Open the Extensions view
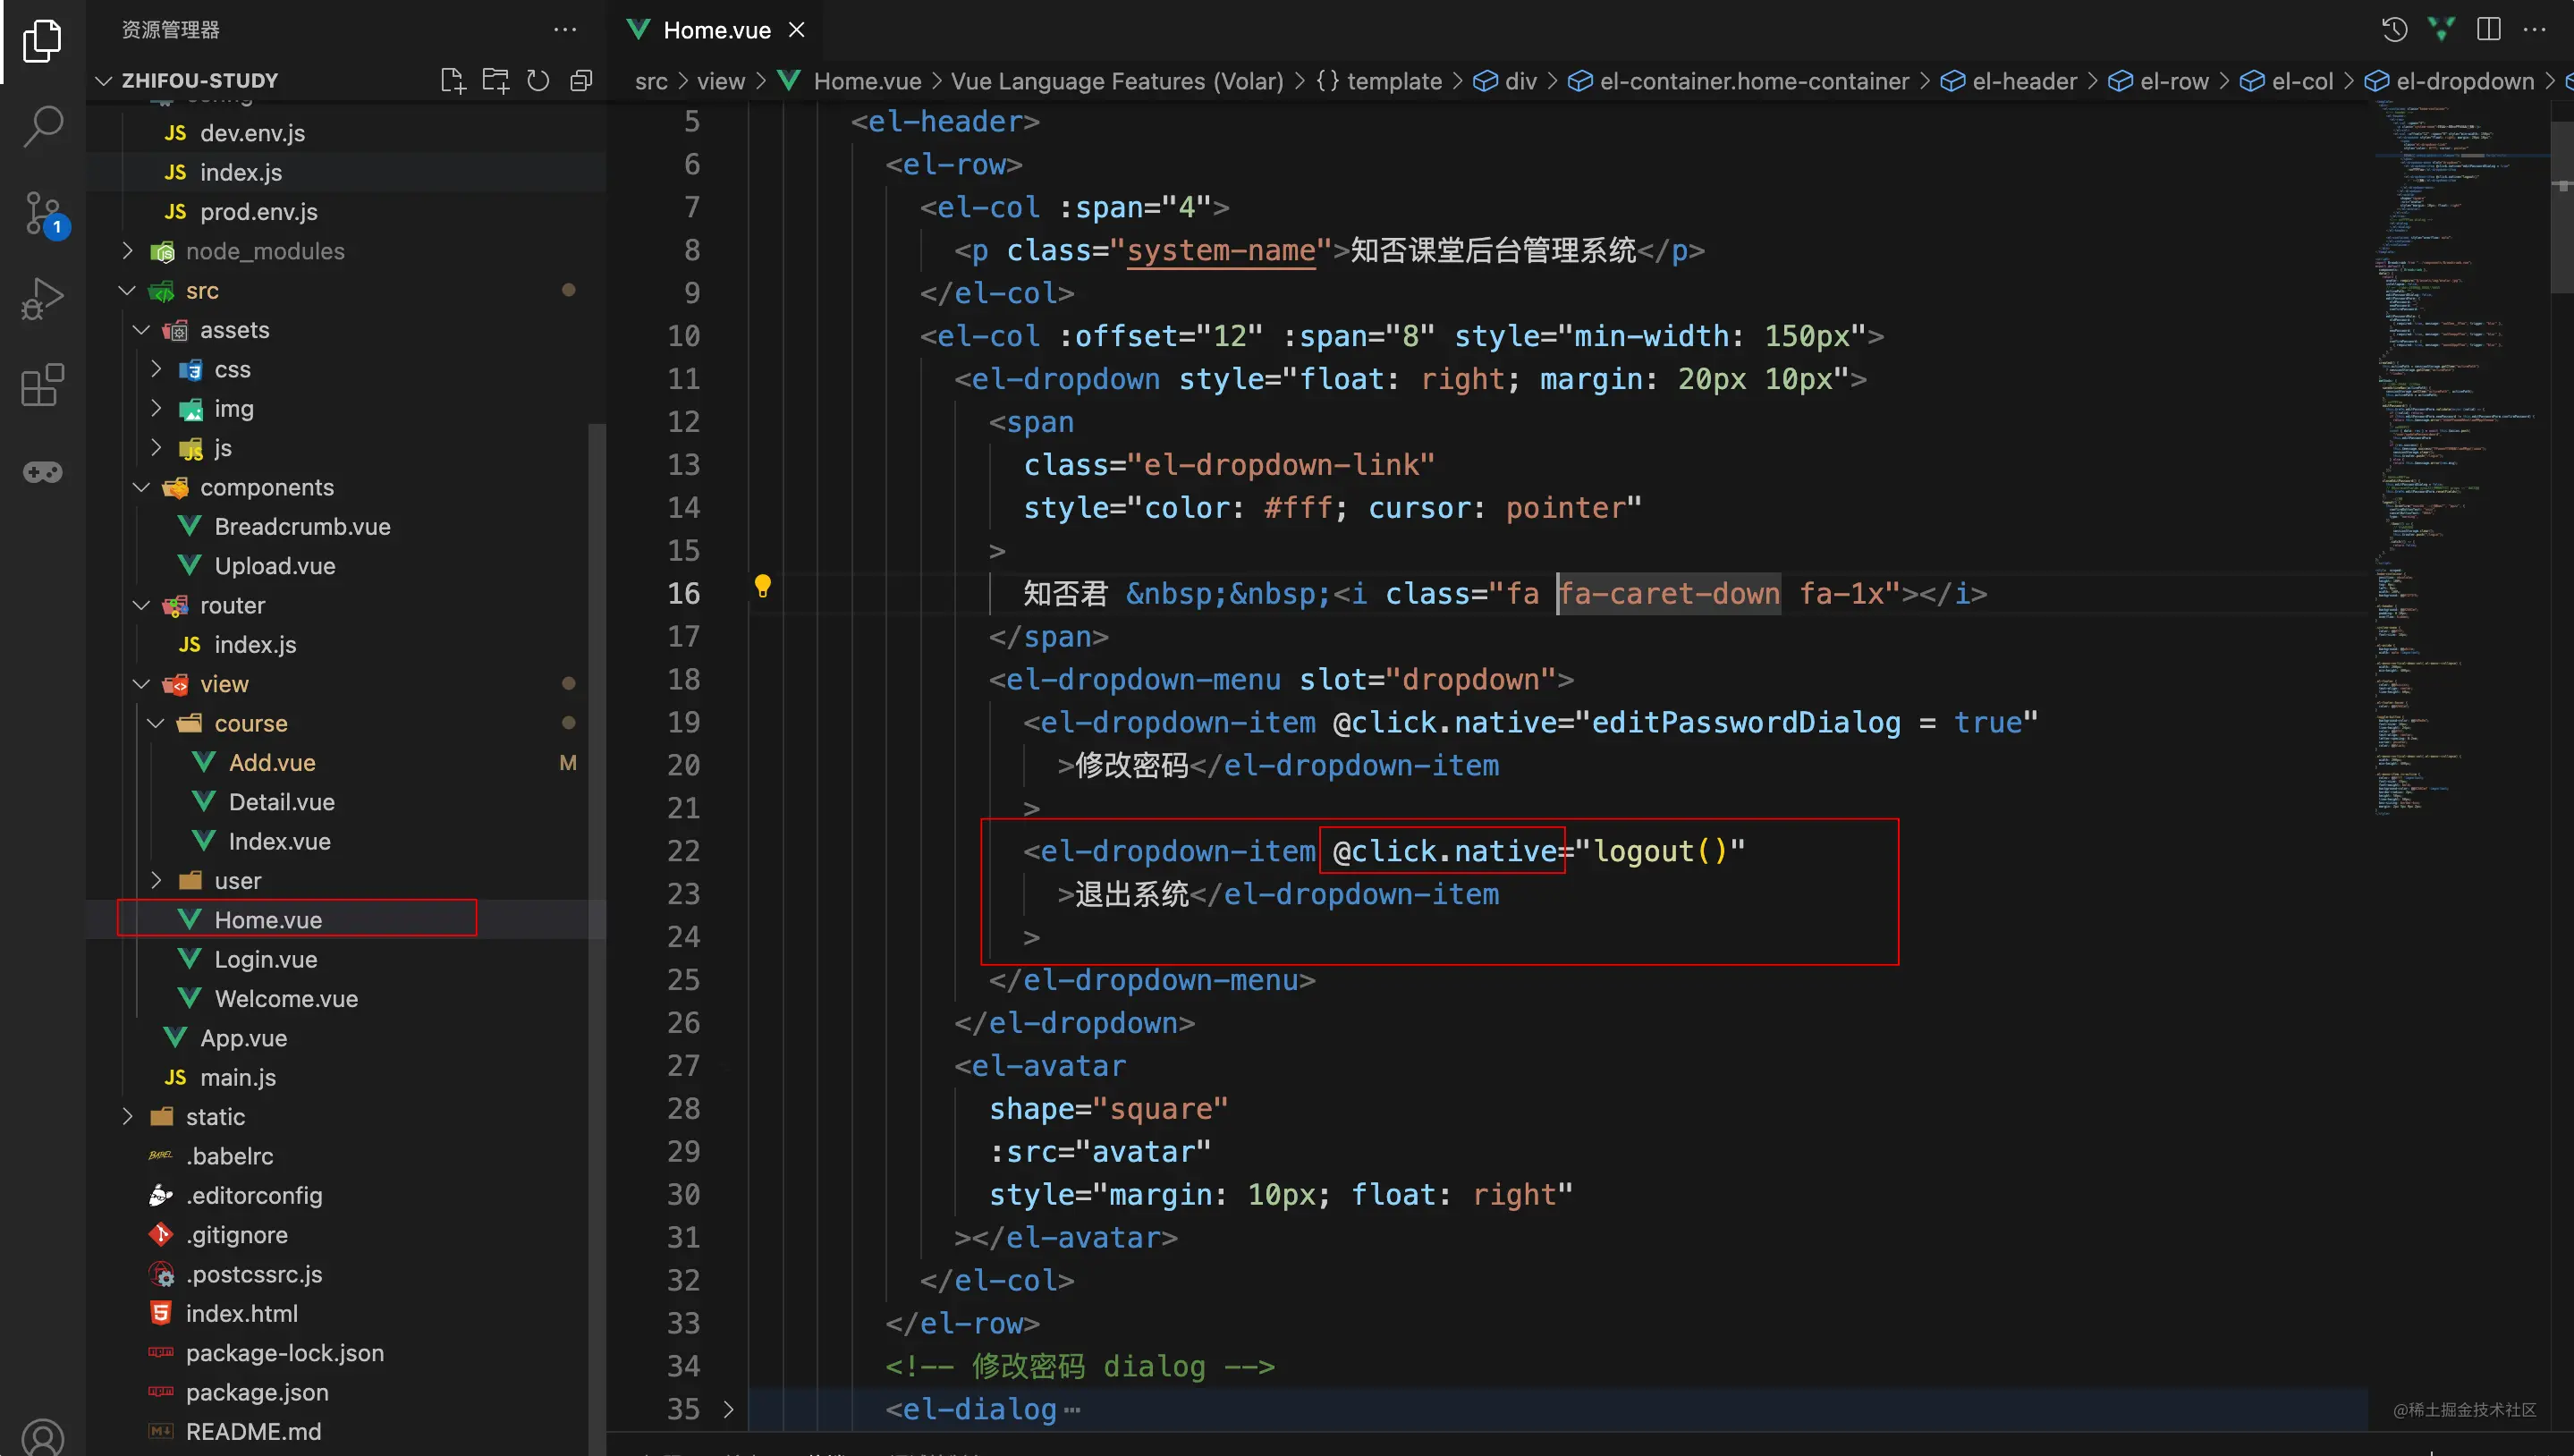2574x1456 pixels. coord(42,385)
